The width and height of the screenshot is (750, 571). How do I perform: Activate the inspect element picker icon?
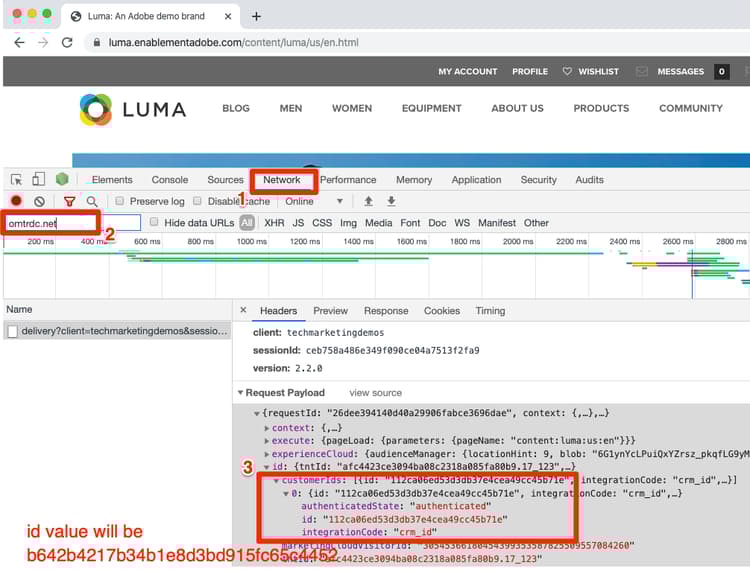pyautogui.click(x=17, y=179)
